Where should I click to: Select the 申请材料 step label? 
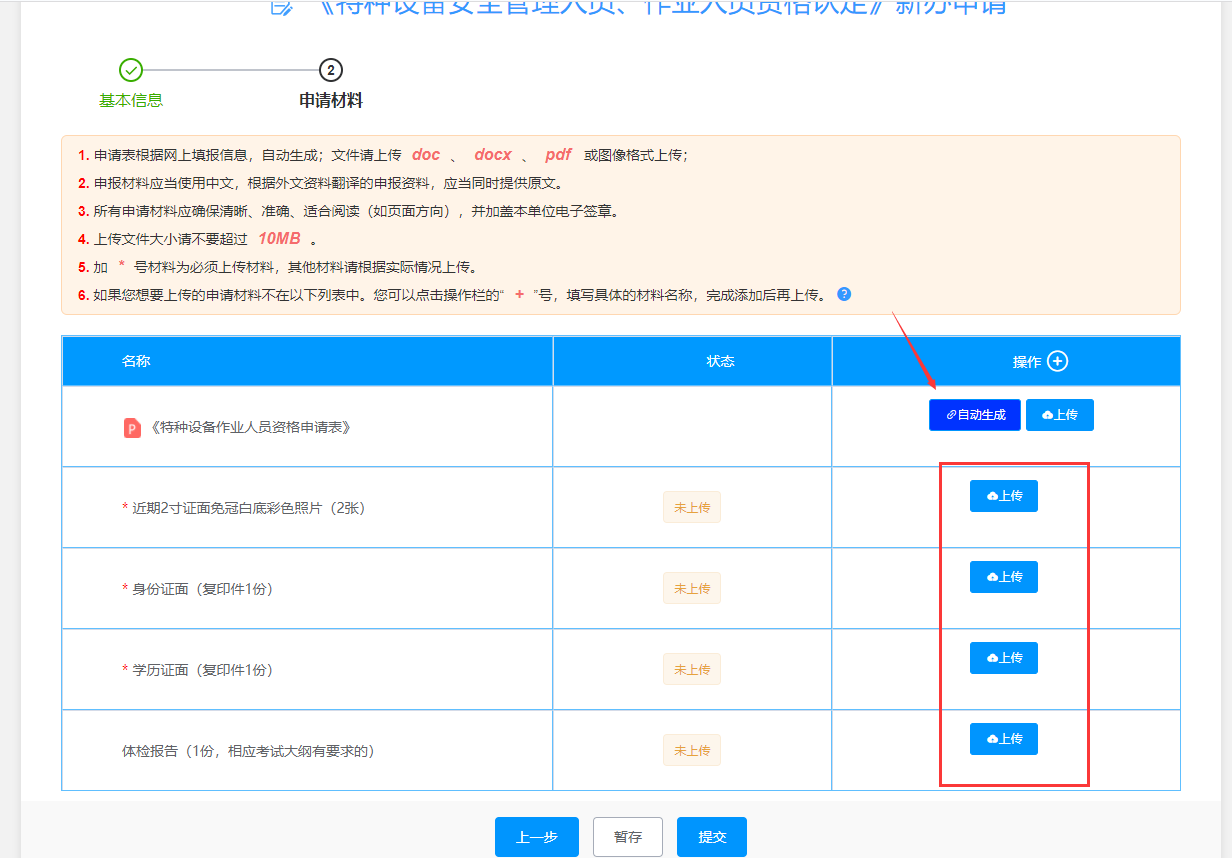[331, 100]
